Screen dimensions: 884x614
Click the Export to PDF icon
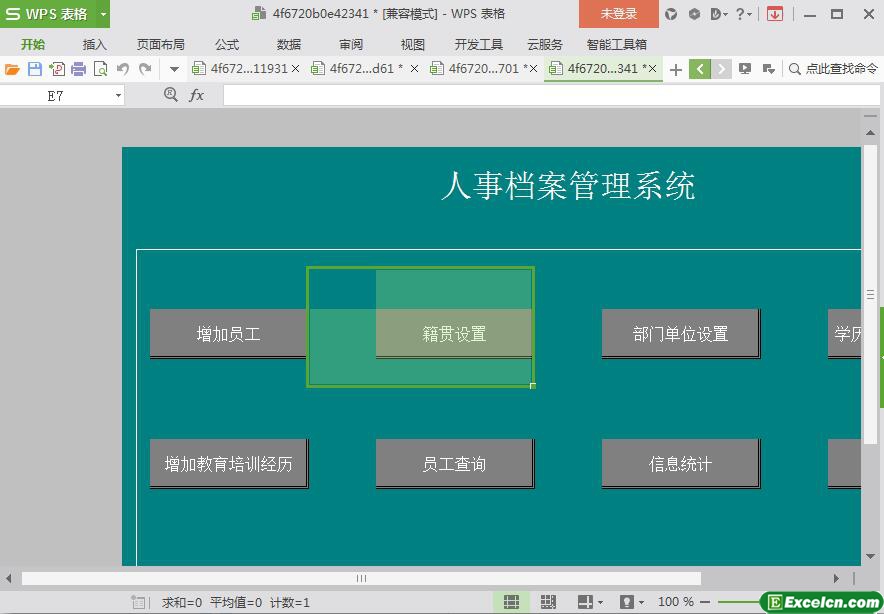coord(57,69)
